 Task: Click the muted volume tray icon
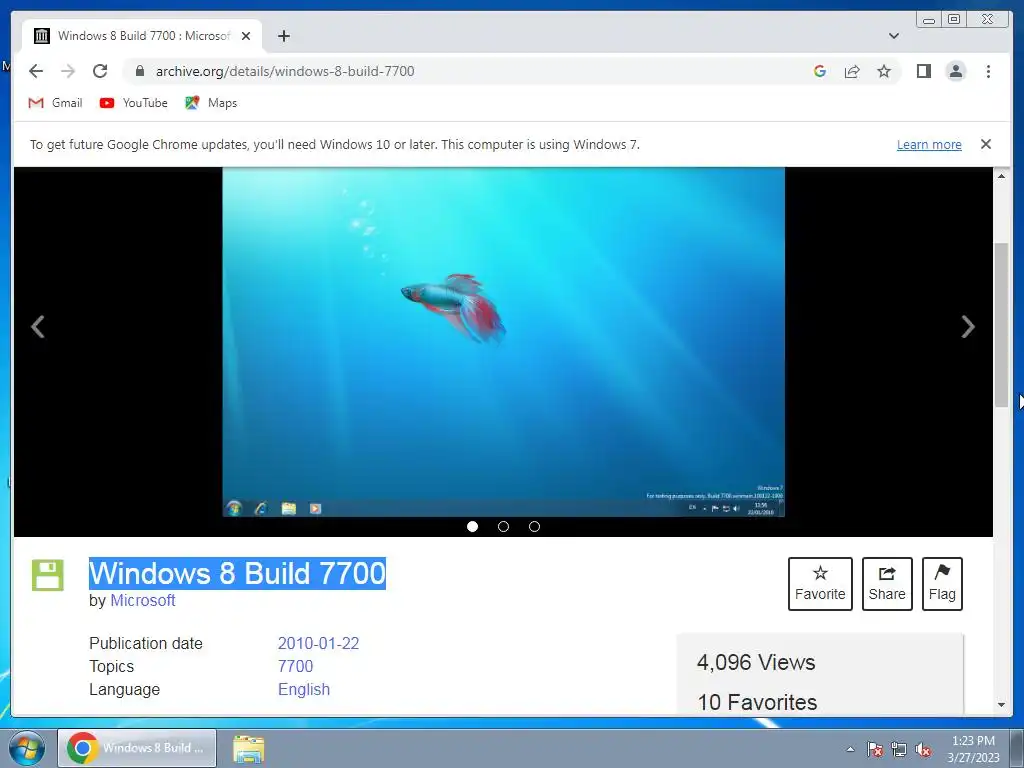pos(923,749)
